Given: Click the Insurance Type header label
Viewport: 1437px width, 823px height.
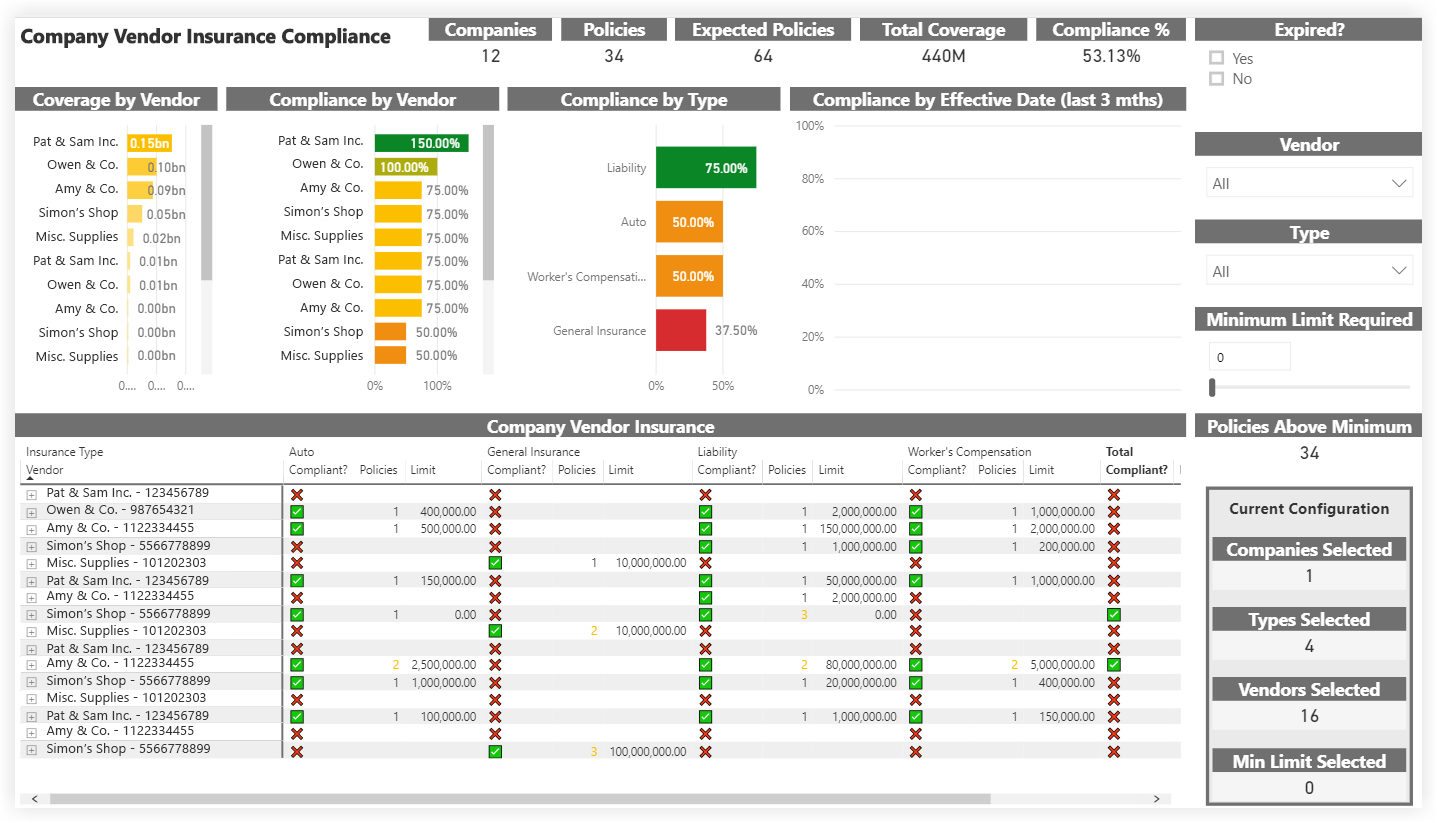Looking at the screenshot, I should 64,452.
